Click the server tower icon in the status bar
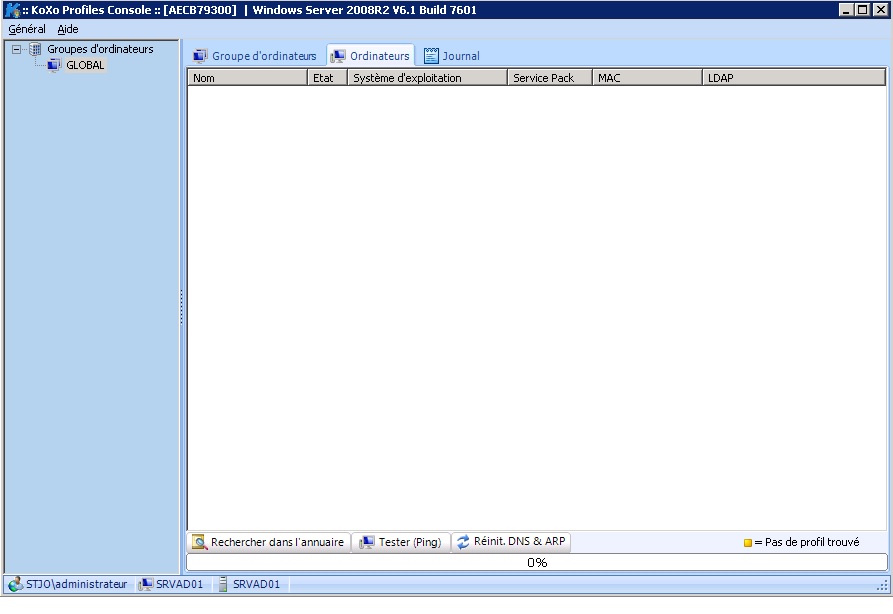This screenshot has height=614, width=893. pyautogui.click(x=223, y=584)
